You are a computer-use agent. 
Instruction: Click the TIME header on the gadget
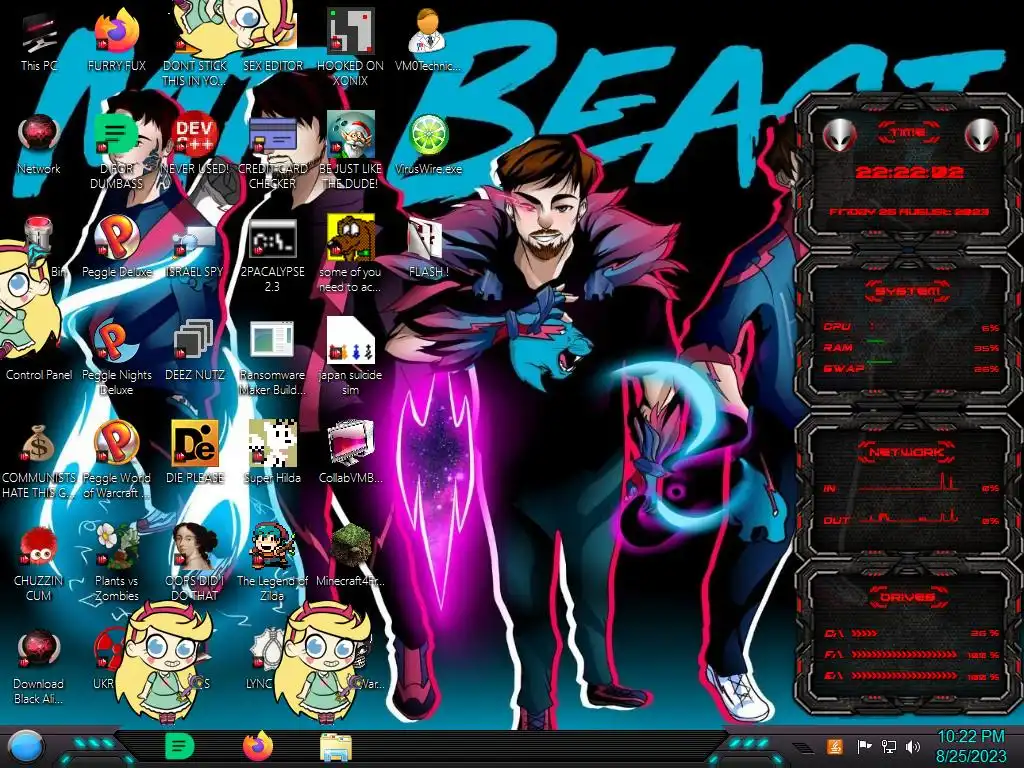point(908,133)
